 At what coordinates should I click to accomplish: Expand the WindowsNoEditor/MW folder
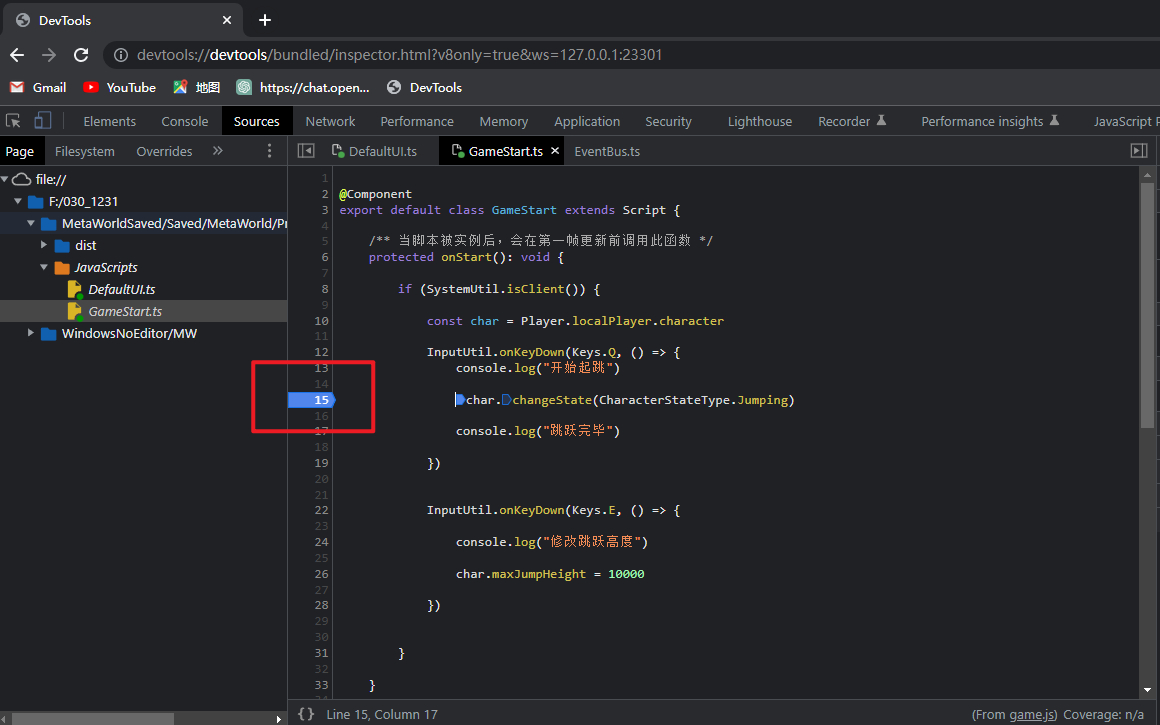(x=31, y=333)
